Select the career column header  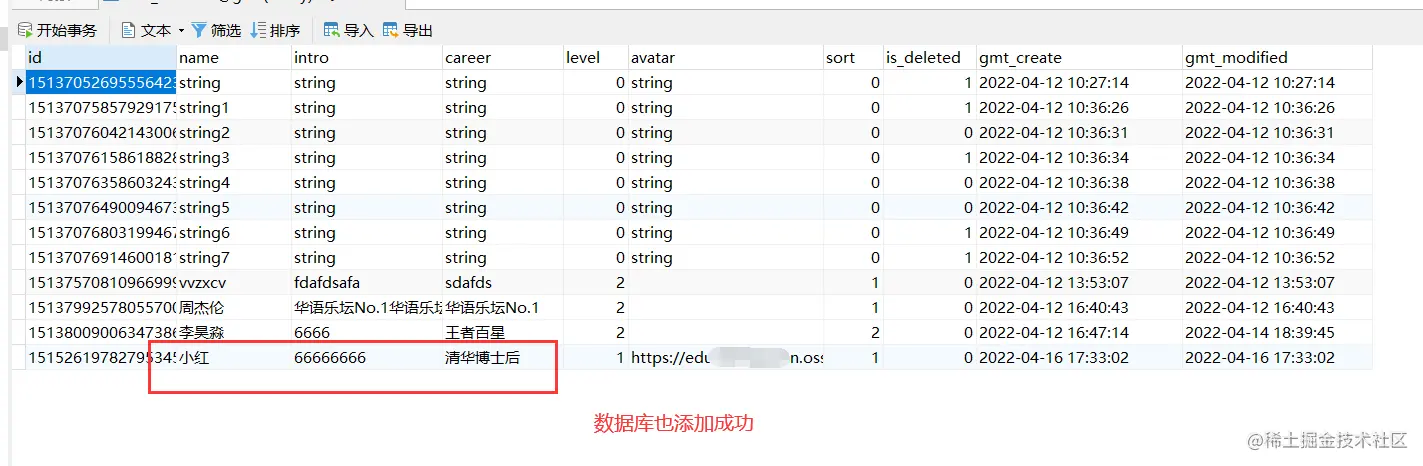pyautogui.click(x=502, y=57)
